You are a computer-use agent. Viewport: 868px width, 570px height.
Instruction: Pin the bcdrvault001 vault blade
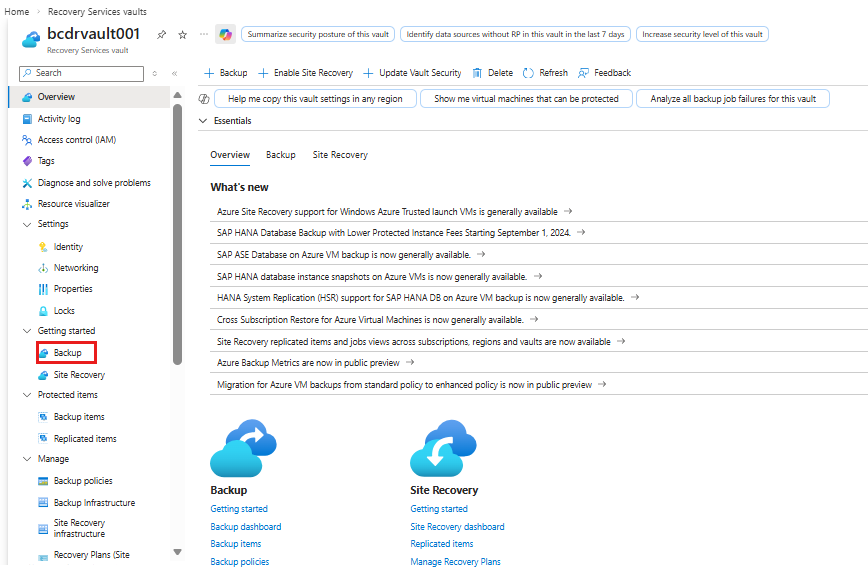point(161,35)
